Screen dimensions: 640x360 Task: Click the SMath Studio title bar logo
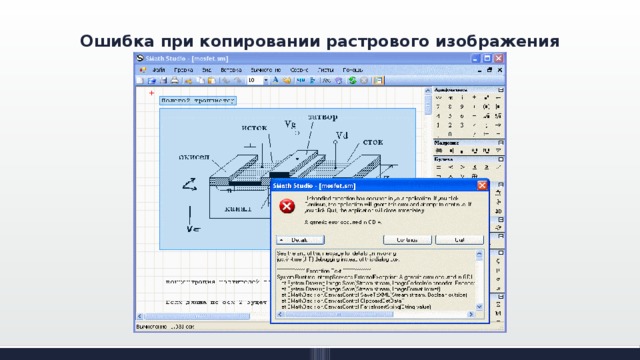click(x=140, y=58)
